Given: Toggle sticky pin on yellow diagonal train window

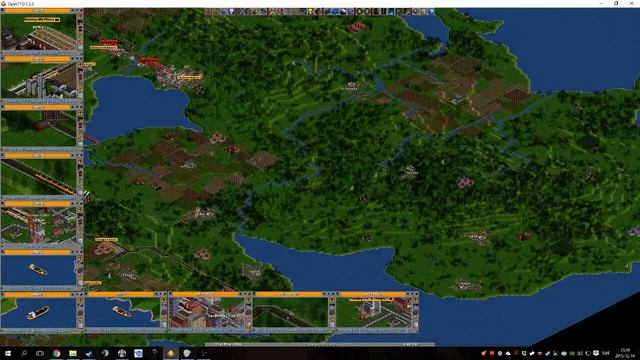Looking at the screenshot, I should pos(81,155).
